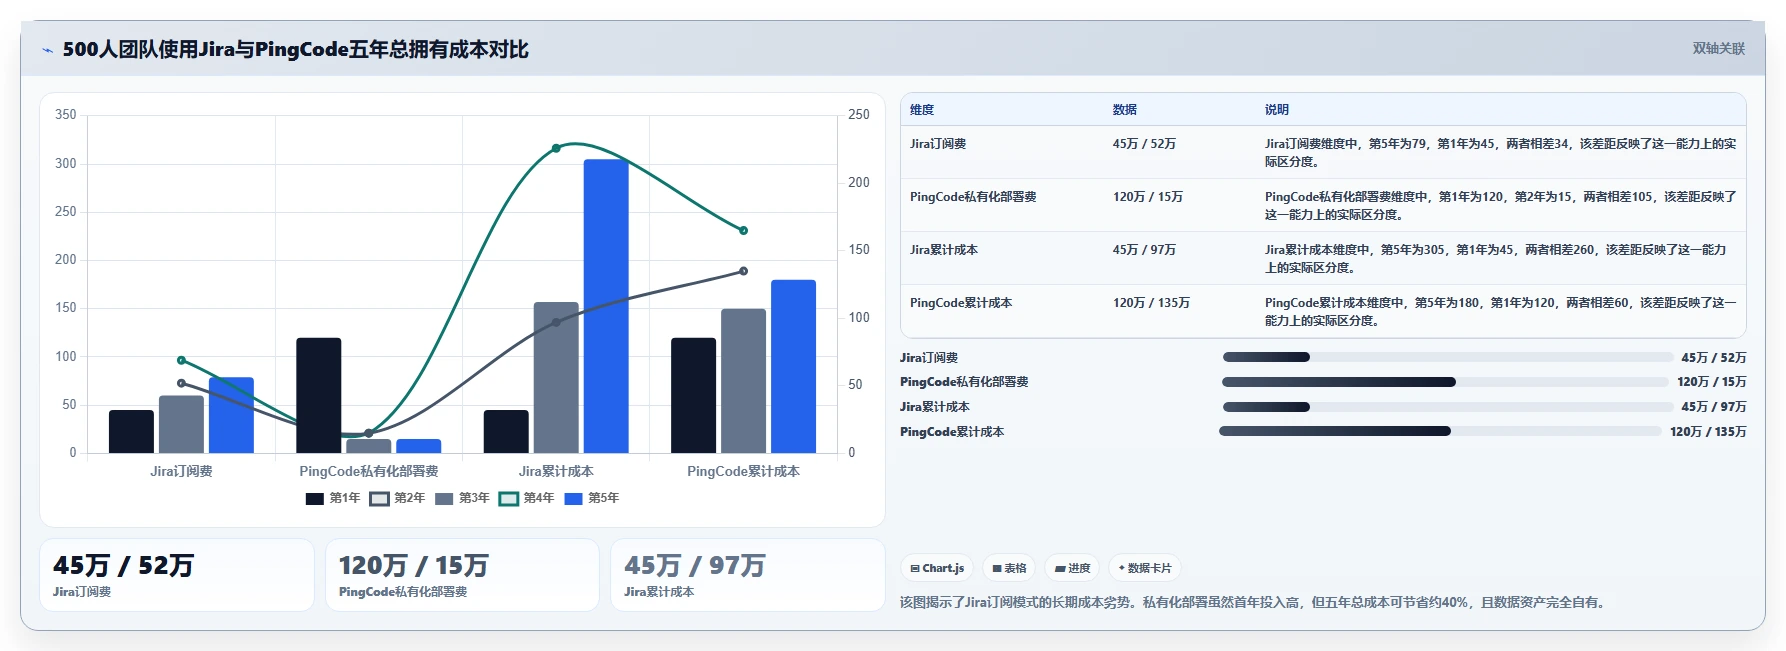Image resolution: width=1786 pixels, height=651 pixels.
Task: Click the tall blue 第5年 bar of Jira累计成本
Action: point(606,306)
